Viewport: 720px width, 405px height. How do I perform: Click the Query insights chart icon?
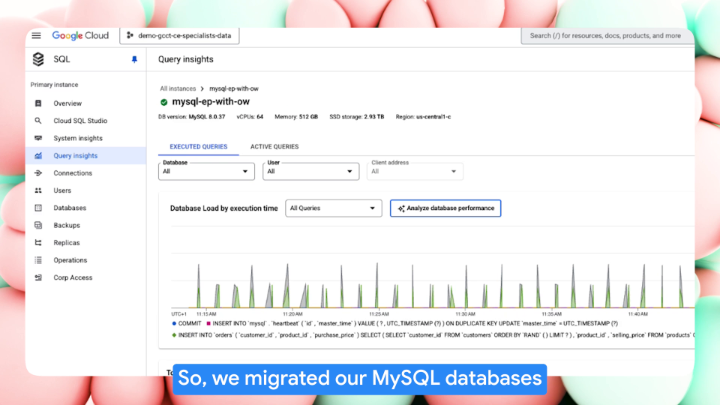pos(38,156)
